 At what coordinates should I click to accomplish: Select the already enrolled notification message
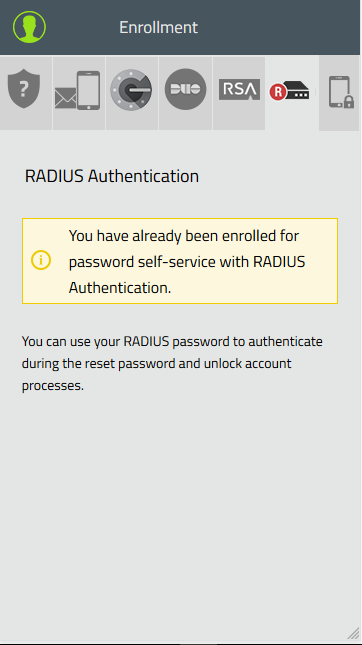180,261
